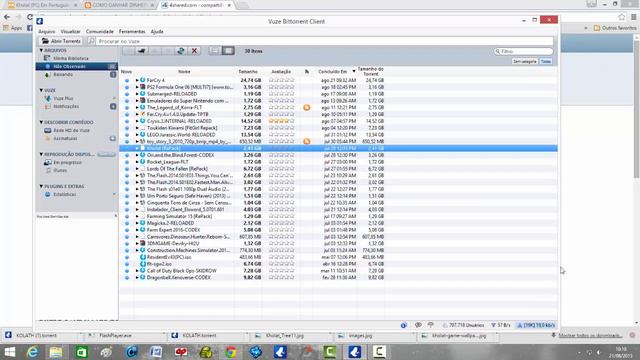
Task: Click the users count status entry
Action: click(463, 325)
